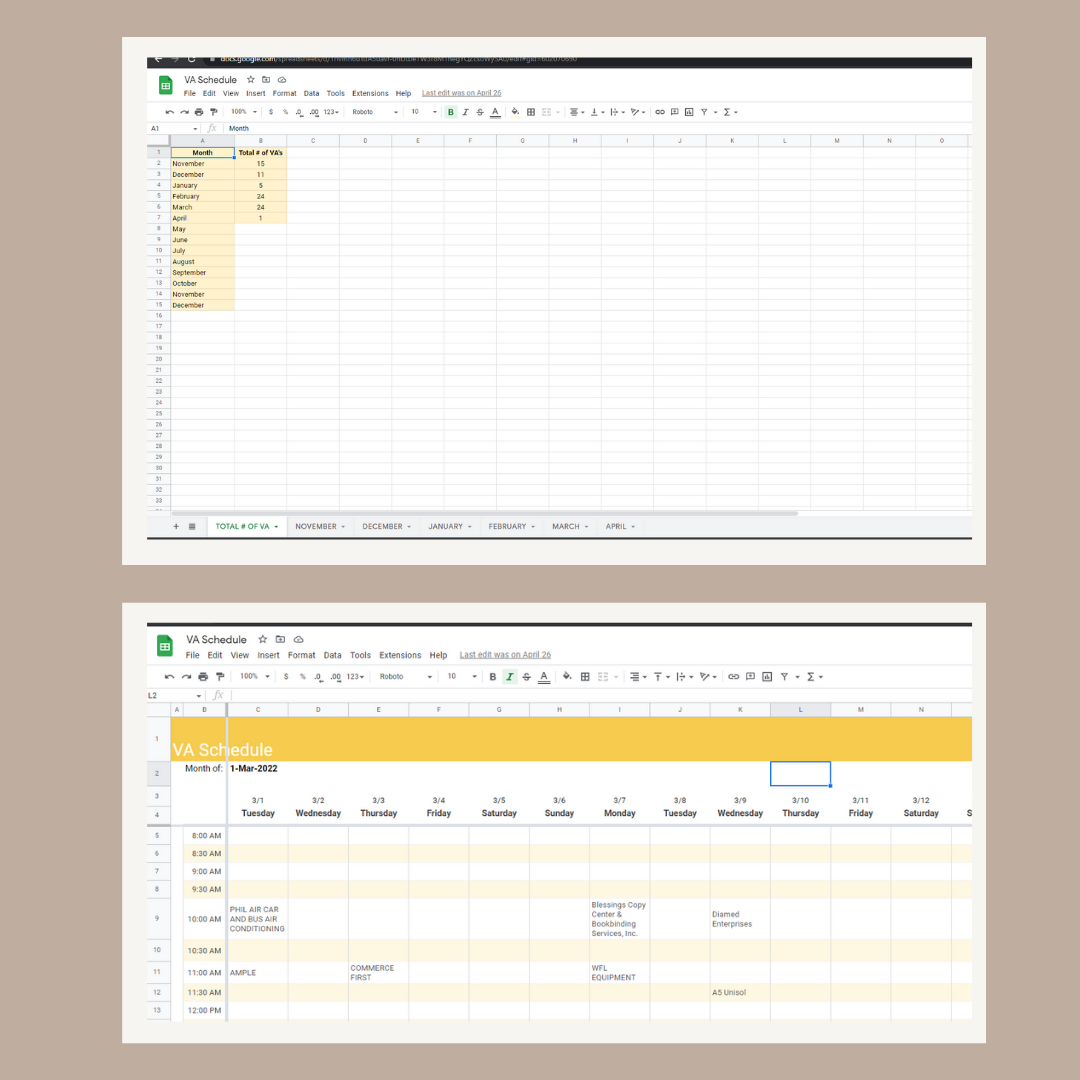Open Roboto font dropdown in top spreadsheet
The height and width of the screenshot is (1080, 1080).
(375, 112)
